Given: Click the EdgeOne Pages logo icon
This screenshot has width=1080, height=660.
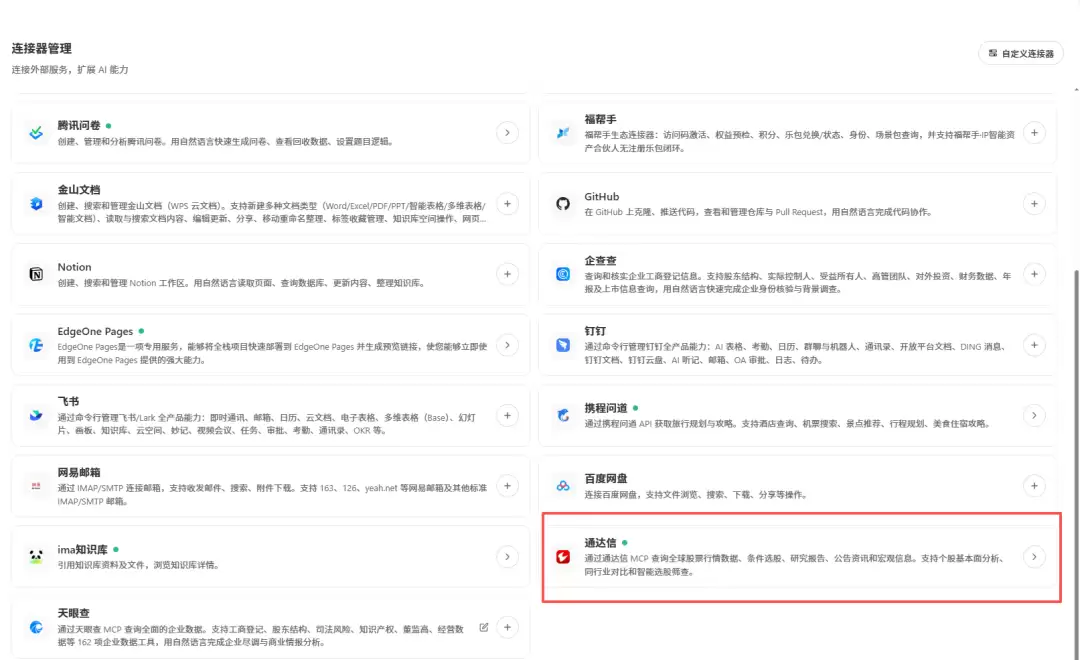Looking at the screenshot, I should (36, 345).
